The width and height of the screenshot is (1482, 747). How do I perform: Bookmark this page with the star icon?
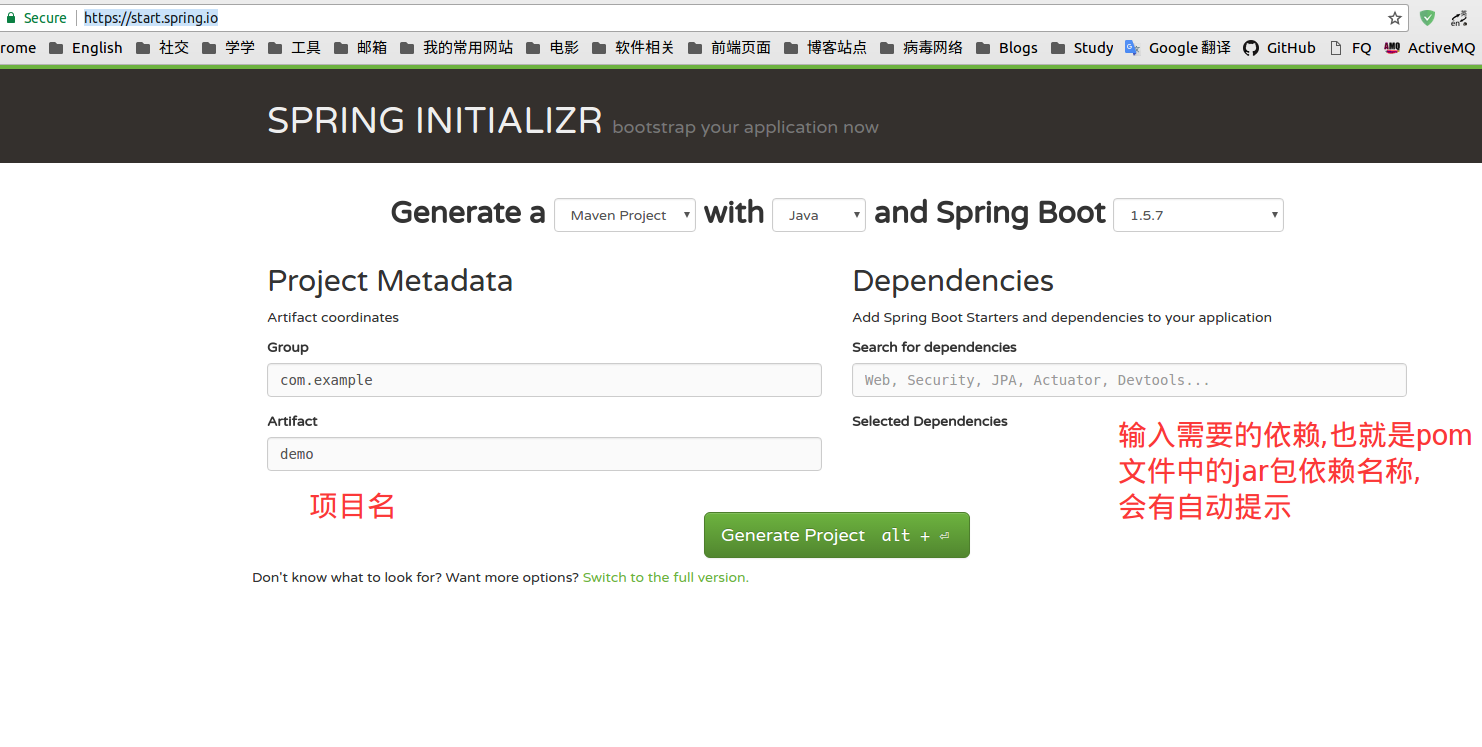[x=1395, y=18]
